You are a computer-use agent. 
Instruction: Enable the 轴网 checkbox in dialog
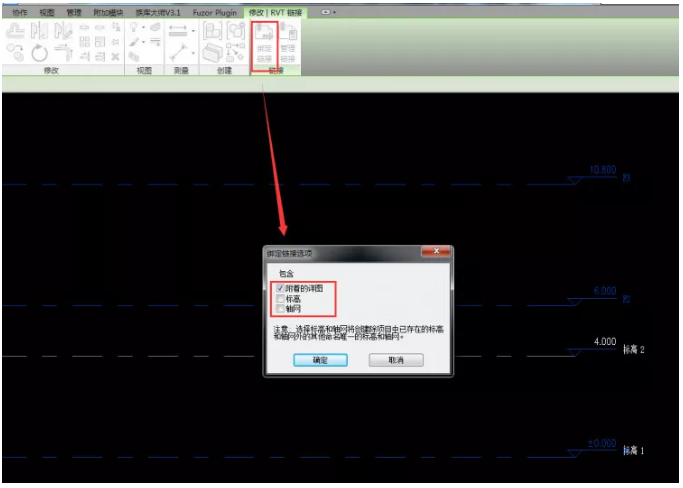[x=281, y=309]
